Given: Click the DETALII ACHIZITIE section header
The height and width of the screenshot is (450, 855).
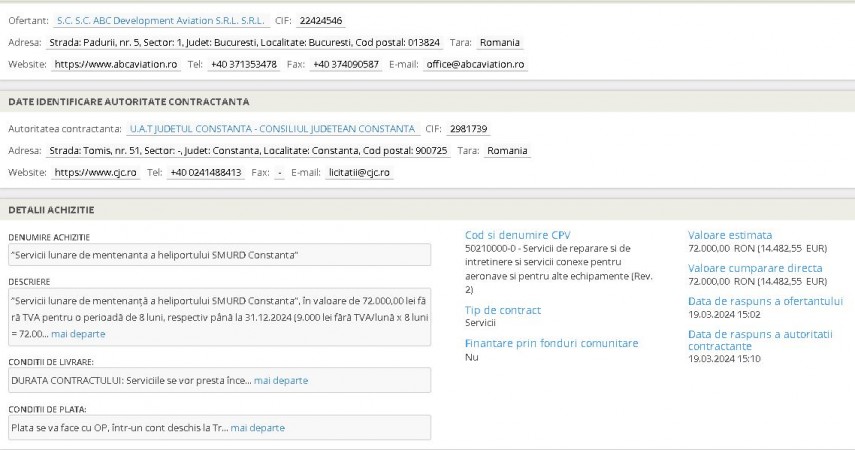Looking at the screenshot, I should point(51,210).
